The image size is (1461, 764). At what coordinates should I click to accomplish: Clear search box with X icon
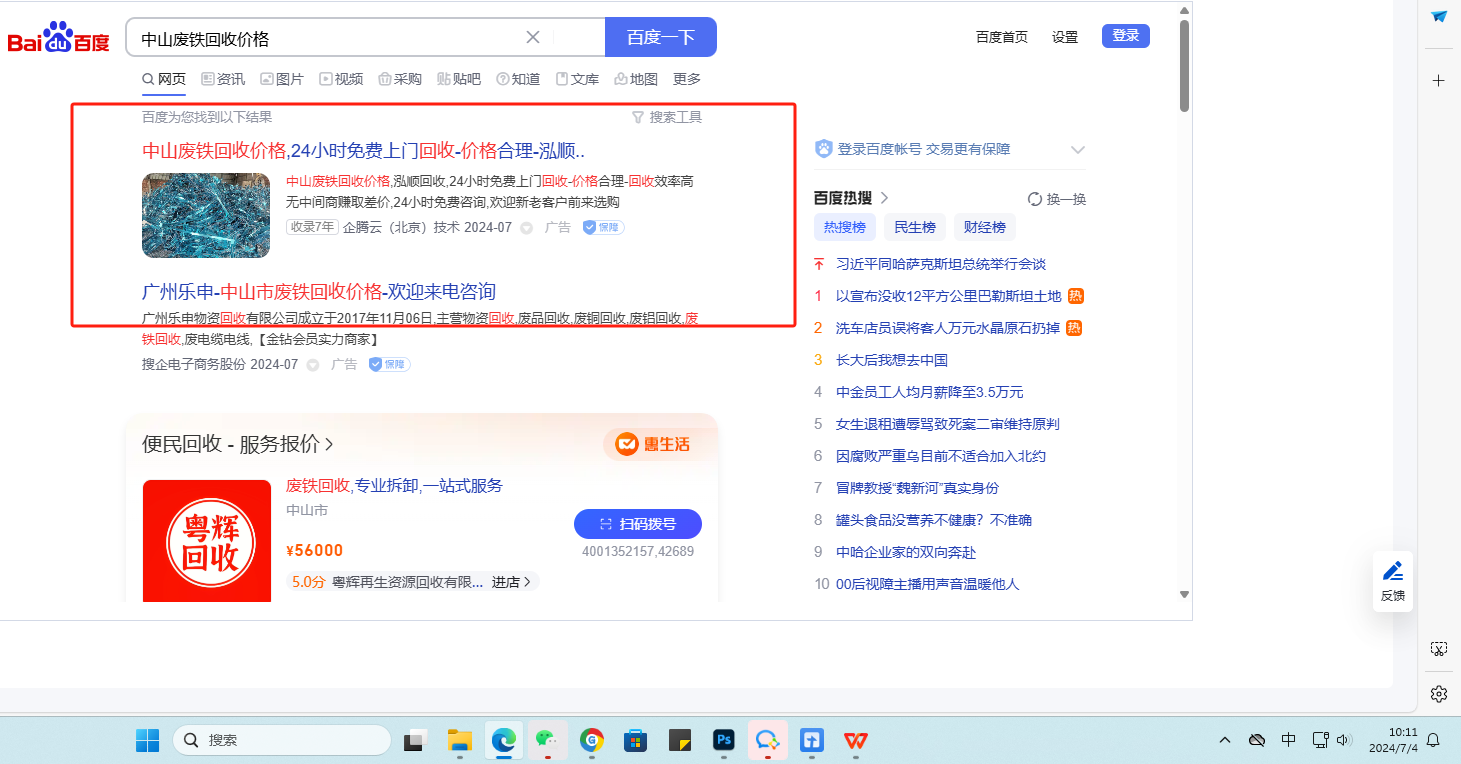click(x=533, y=38)
